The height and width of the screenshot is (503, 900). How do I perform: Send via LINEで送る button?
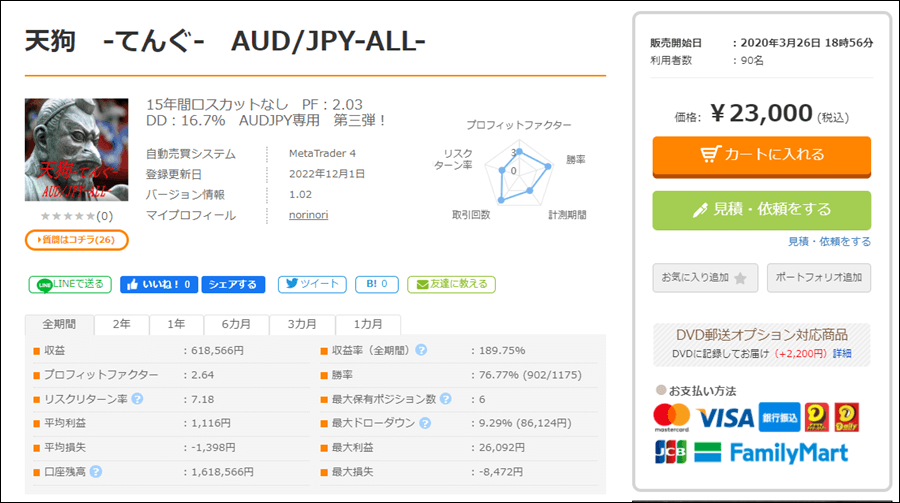(x=70, y=284)
